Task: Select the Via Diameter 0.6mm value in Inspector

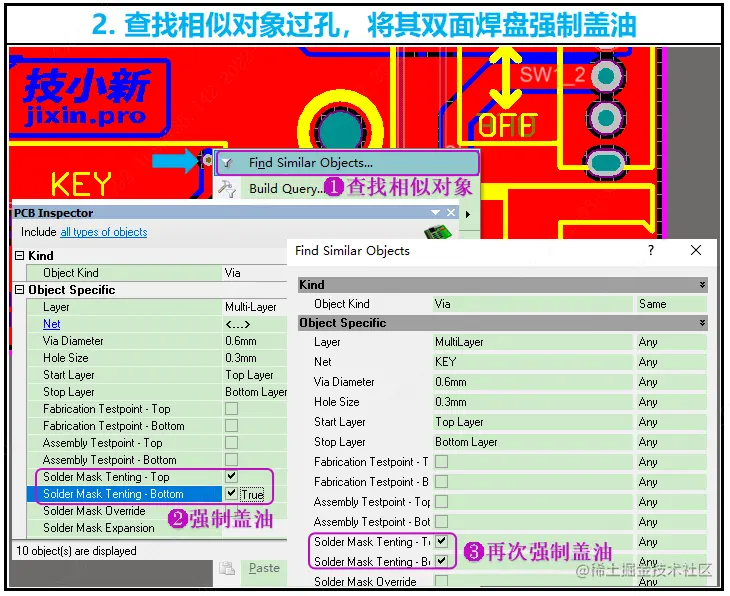Action: coord(241,341)
